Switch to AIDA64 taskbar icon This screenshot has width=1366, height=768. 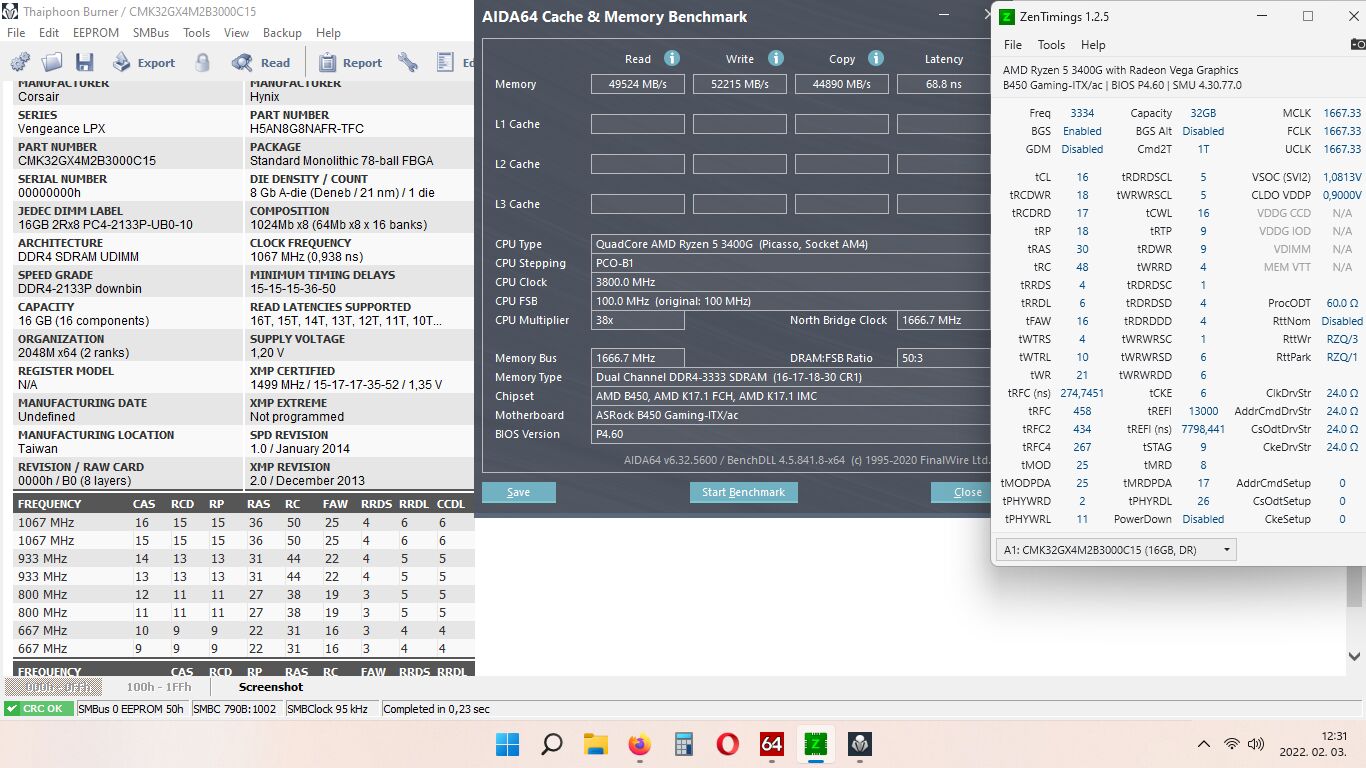click(x=772, y=744)
